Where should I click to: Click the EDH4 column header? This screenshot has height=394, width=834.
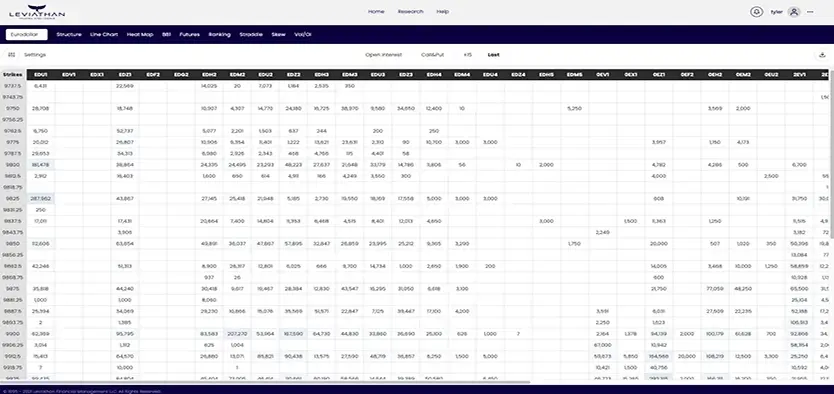click(434, 75)
